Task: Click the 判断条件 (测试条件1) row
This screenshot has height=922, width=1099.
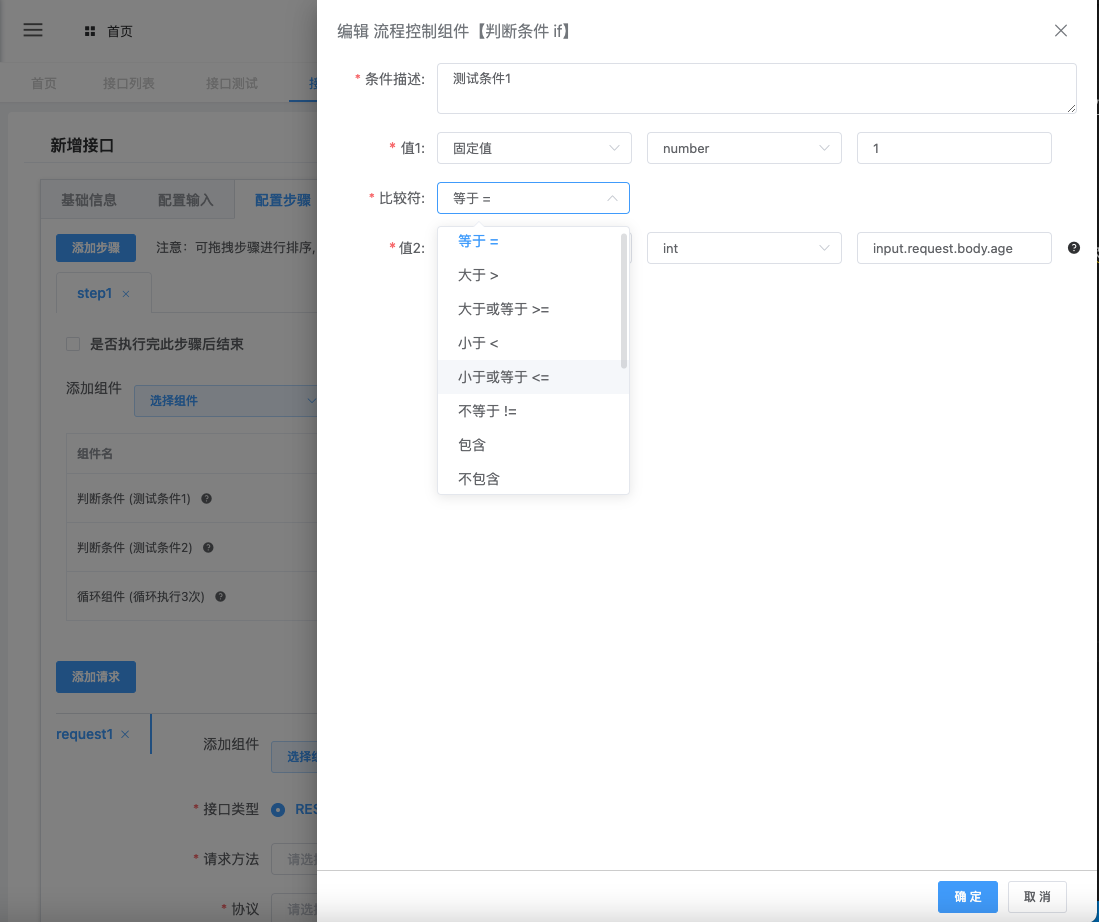Action: click(x=192, y=499)
